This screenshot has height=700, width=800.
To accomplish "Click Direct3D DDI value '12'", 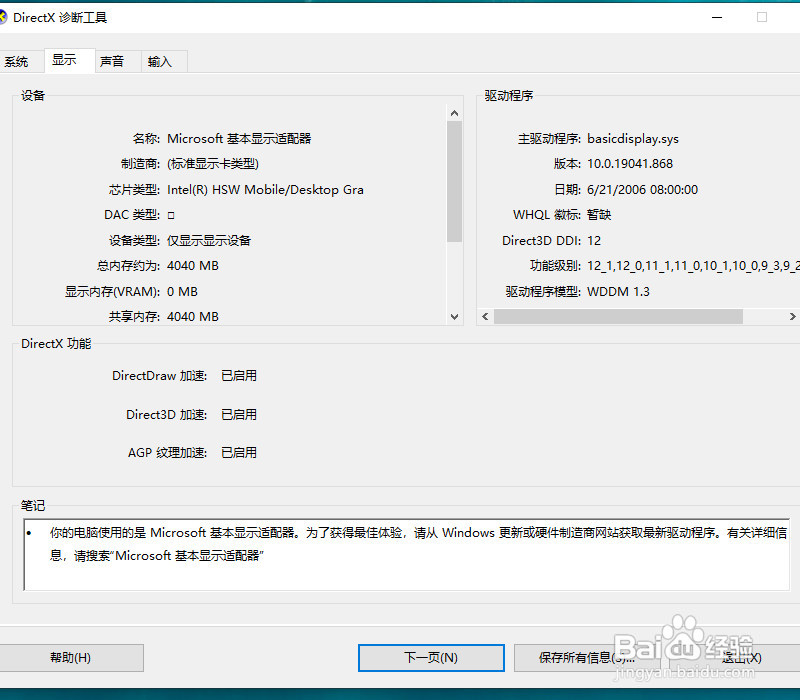I will click(594, 241).
